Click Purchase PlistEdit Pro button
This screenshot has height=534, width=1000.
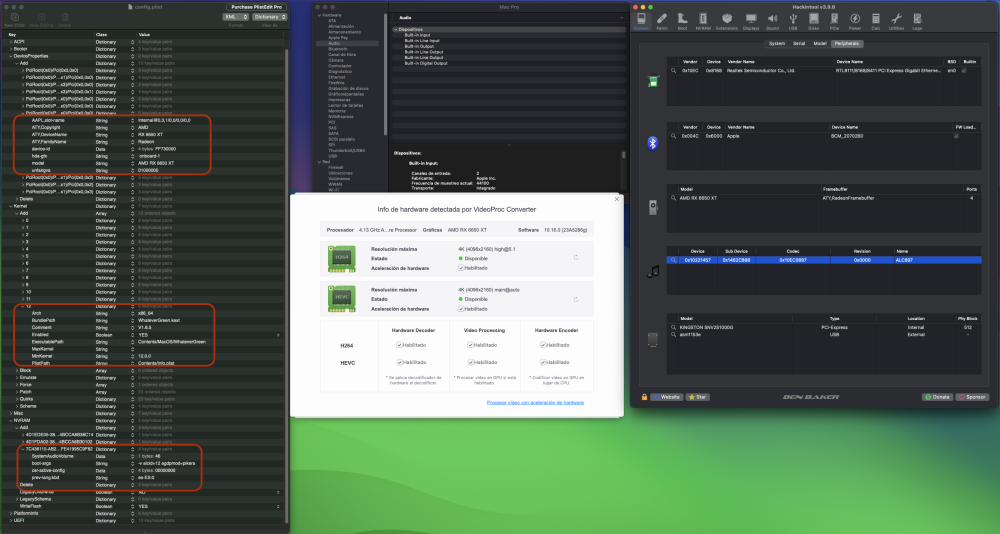[x=256, y=7]
